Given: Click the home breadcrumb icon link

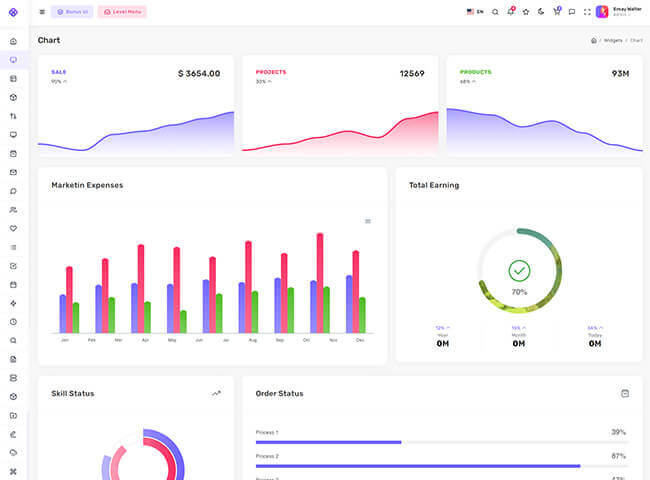Looking at the screenshot, I should 594,41.
